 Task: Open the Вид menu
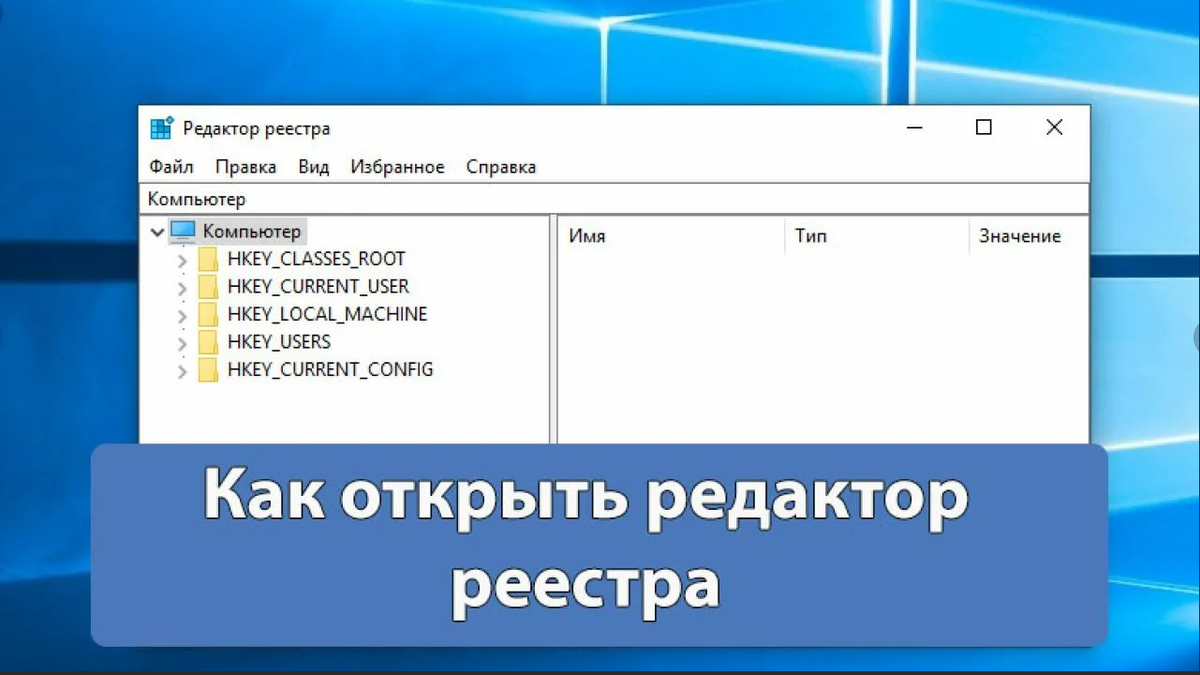pyautogui.click(x=314, y=167)
